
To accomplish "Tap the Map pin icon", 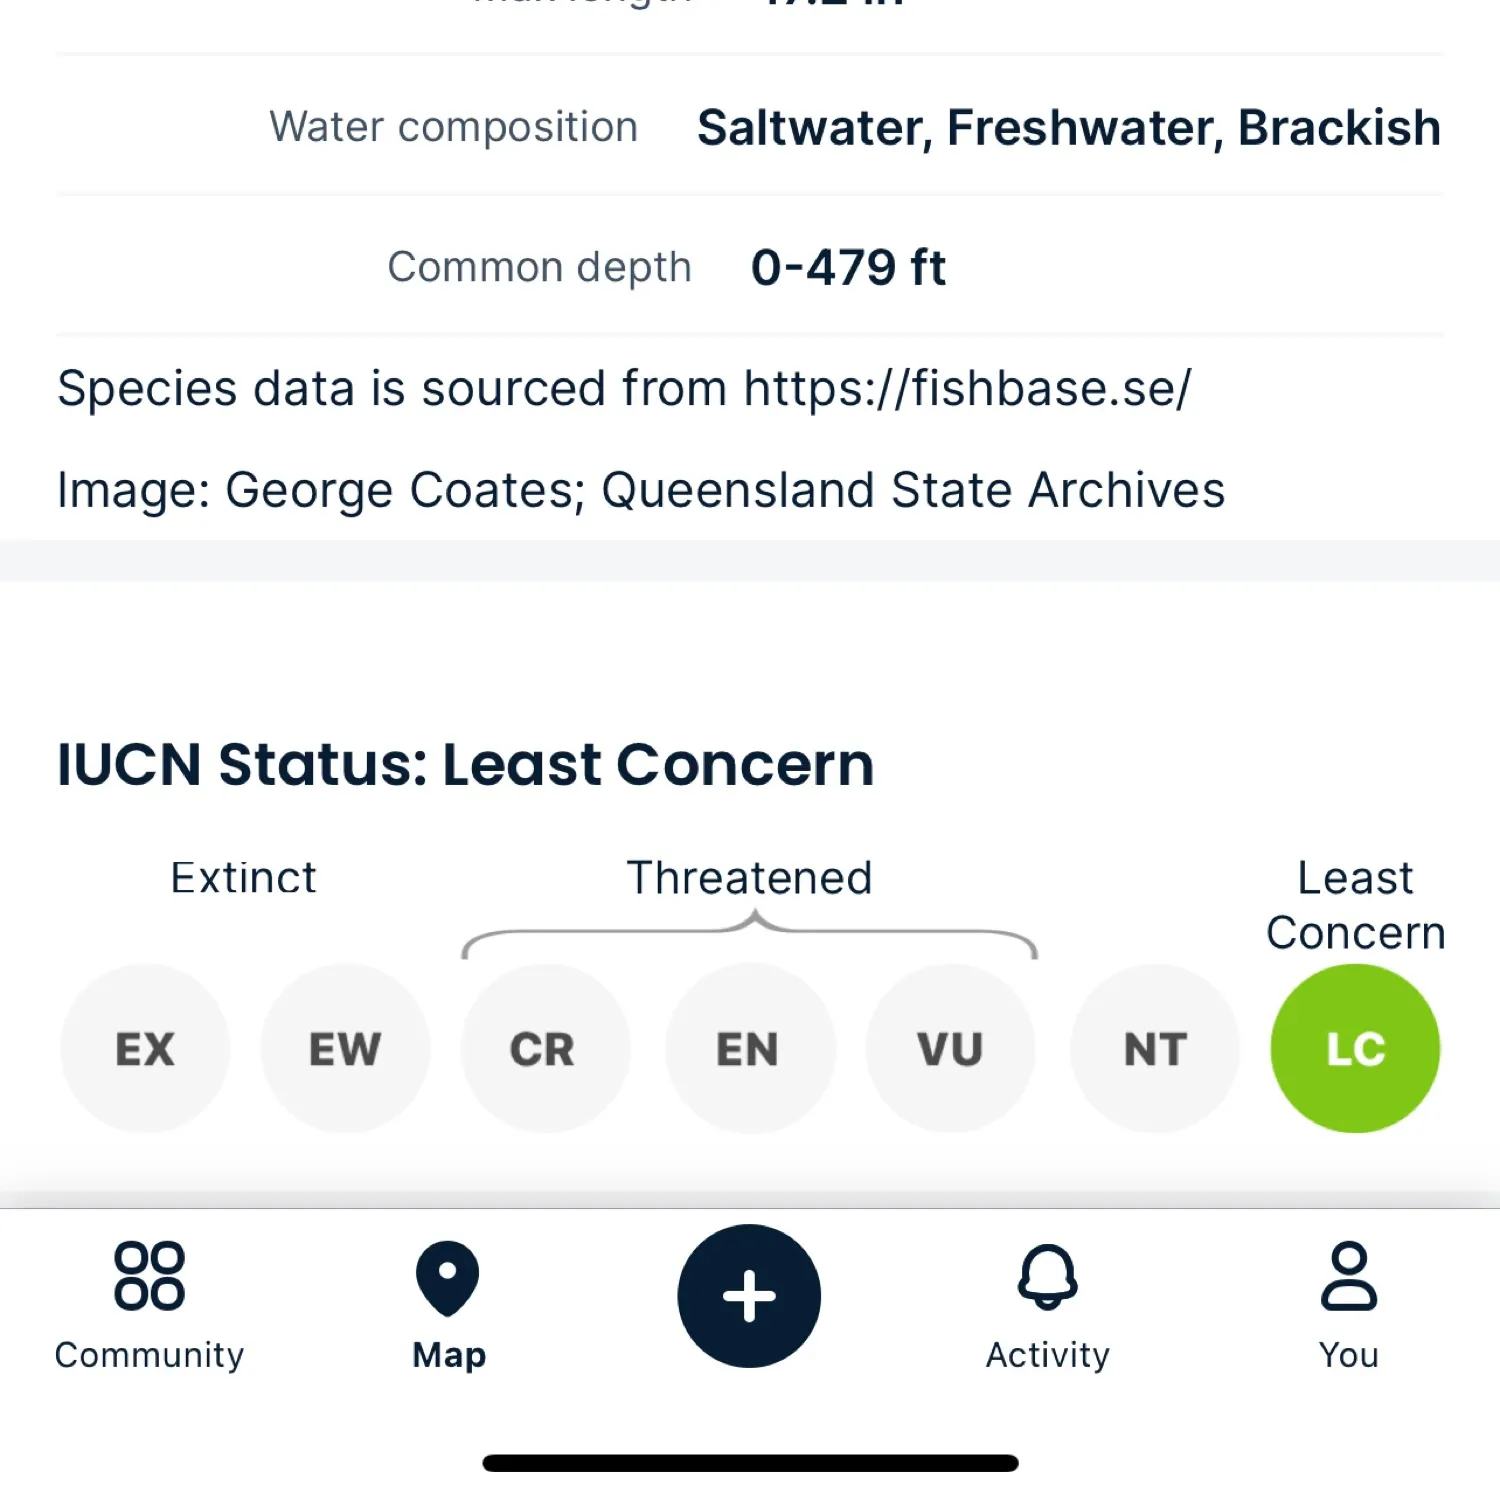I will click(x=447, y=1278).
